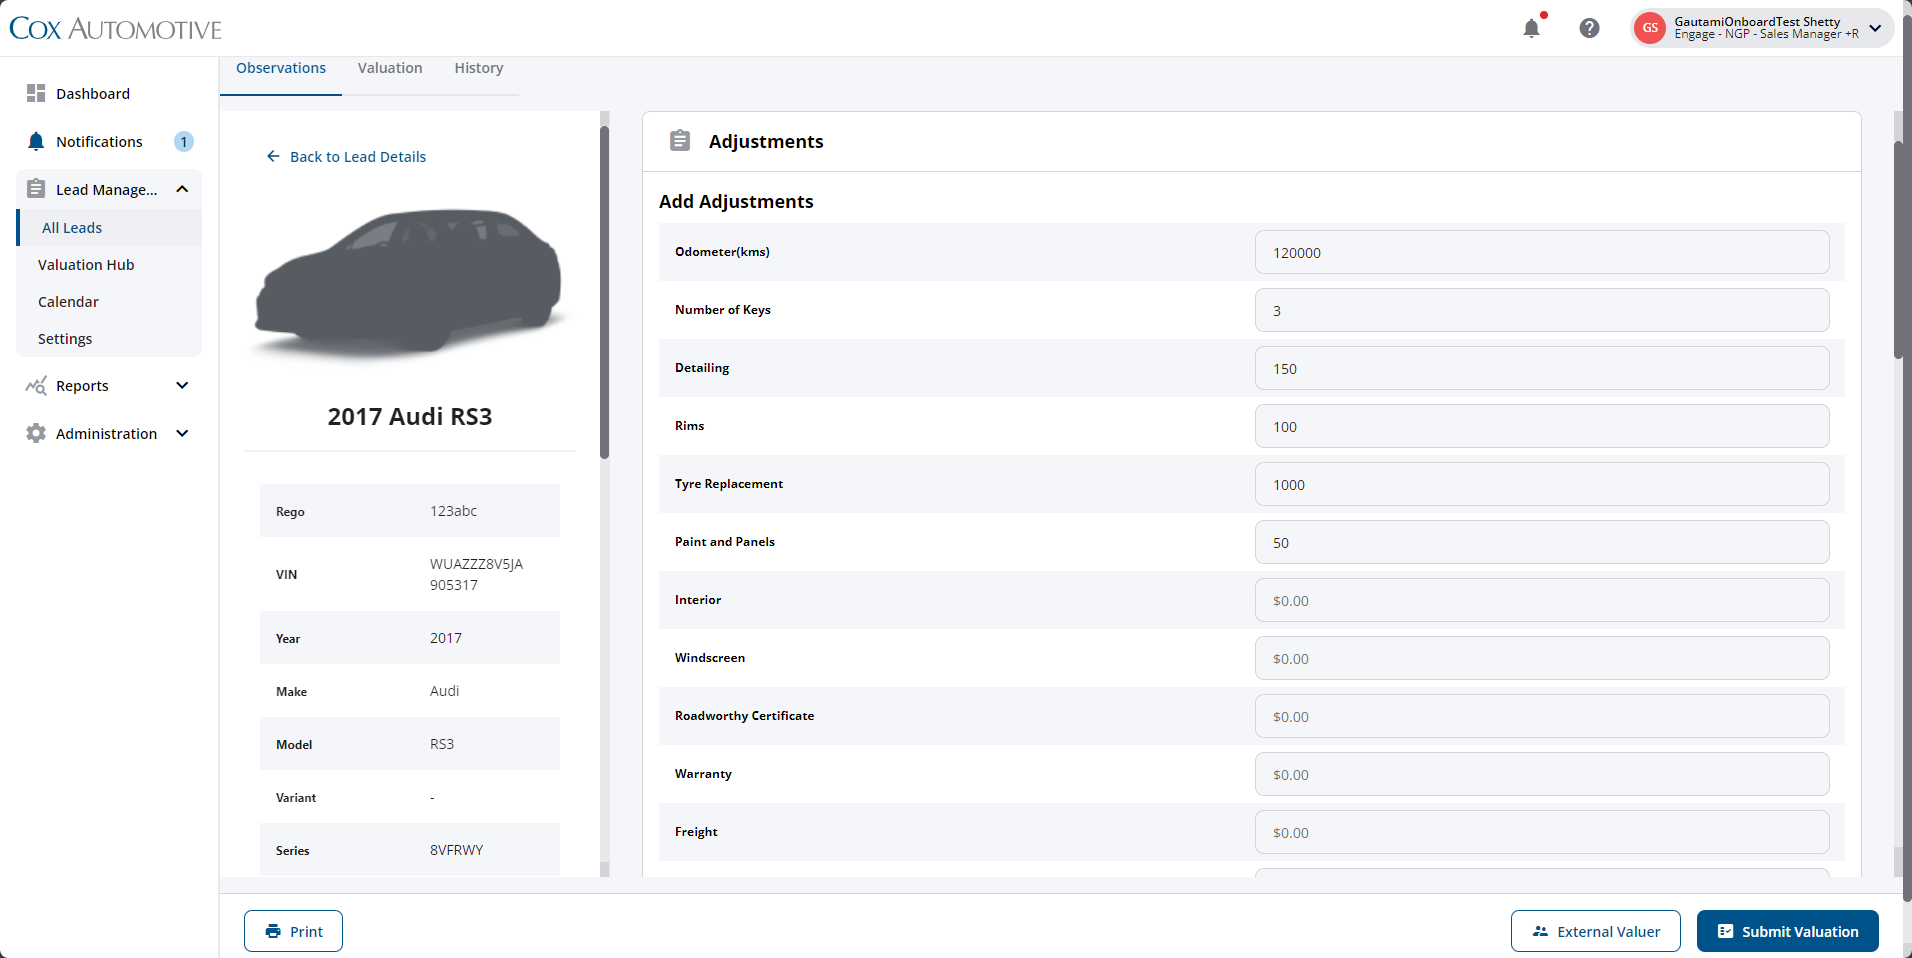Click the Interior amount field
The image size is (1912, 958).
point(1542,600)
